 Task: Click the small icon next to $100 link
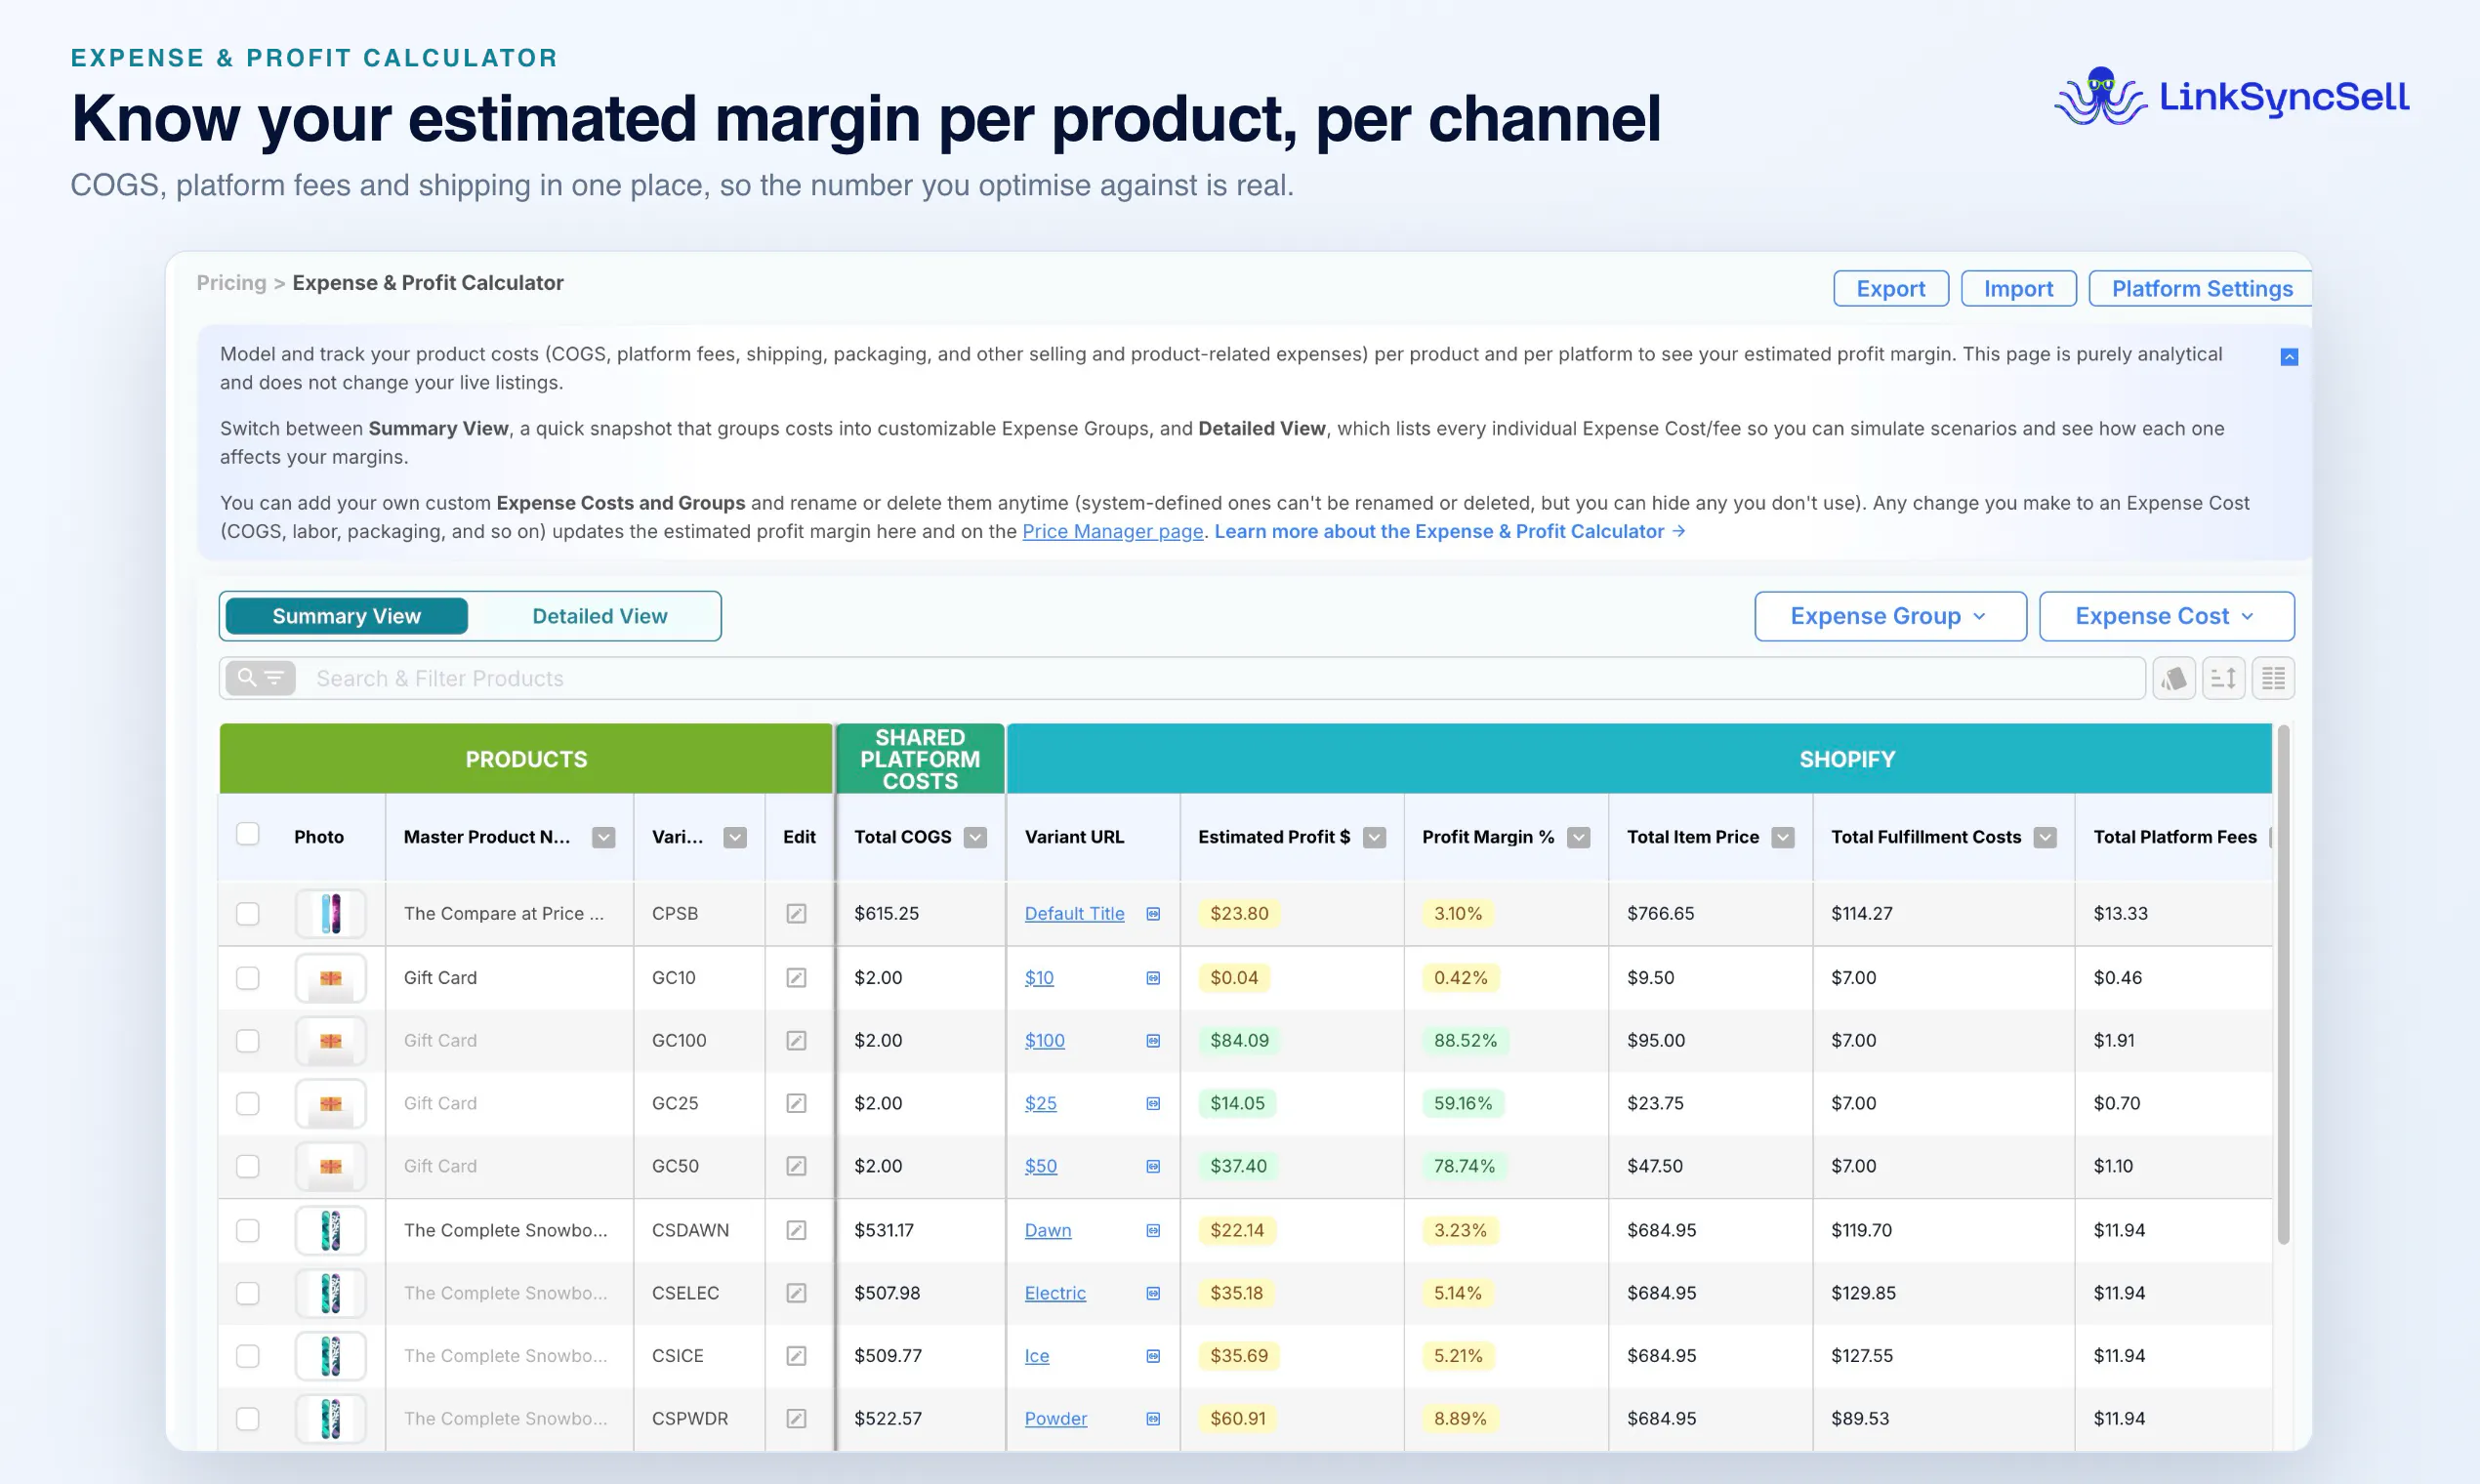(1153, 1040)
